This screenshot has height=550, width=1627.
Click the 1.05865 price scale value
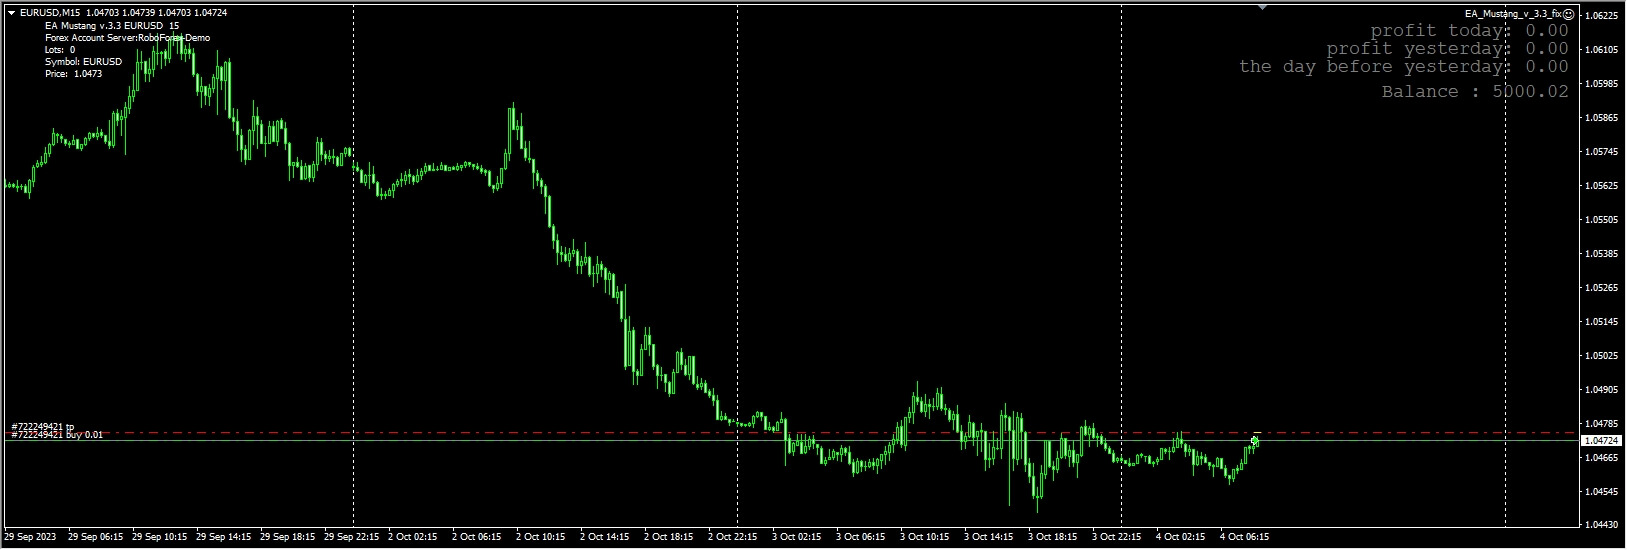(x=1602, y=118)
